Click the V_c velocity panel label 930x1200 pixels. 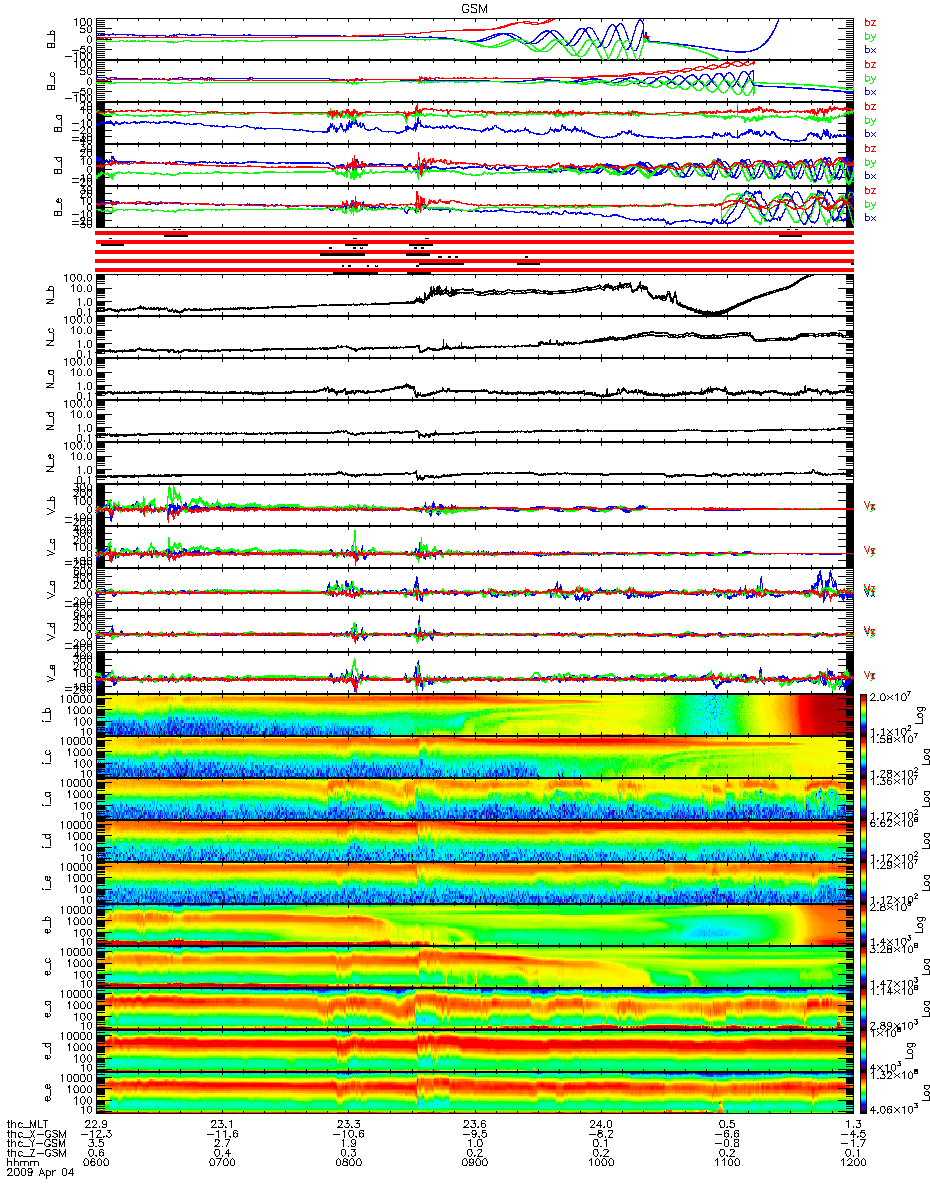pyautogui.click(x=50, y=547)
